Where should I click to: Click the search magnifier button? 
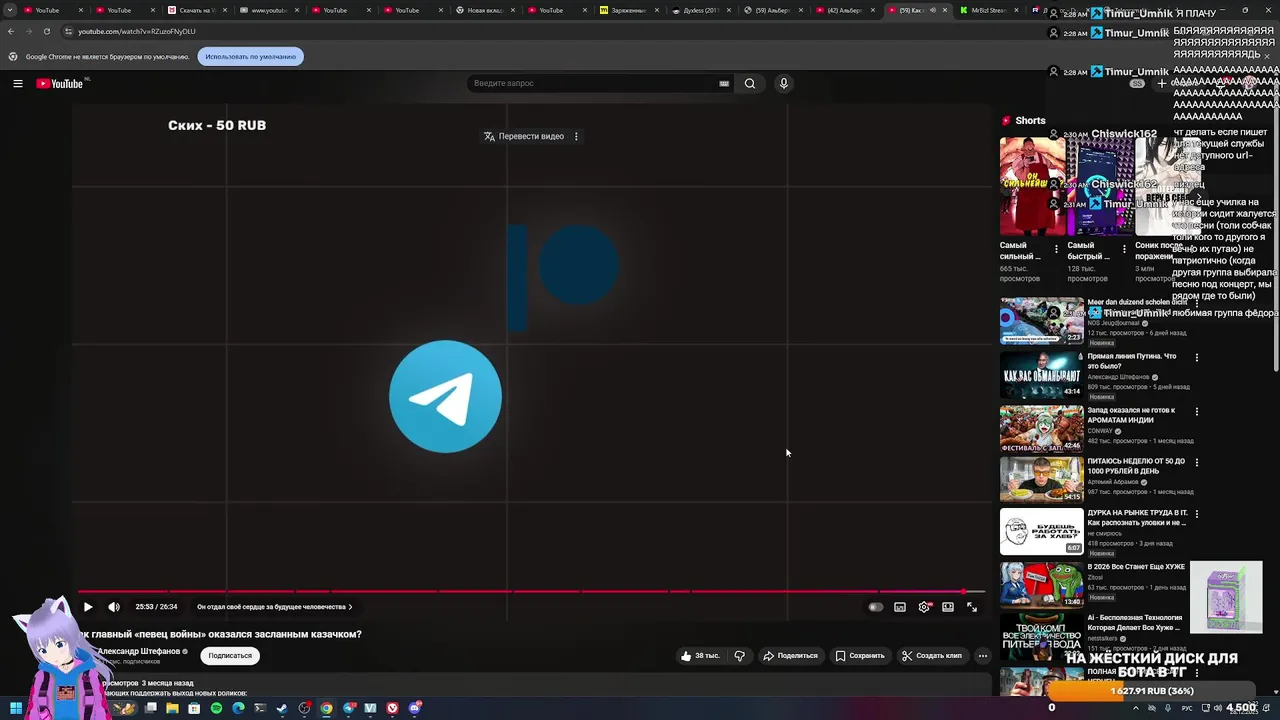pos(749,84)
